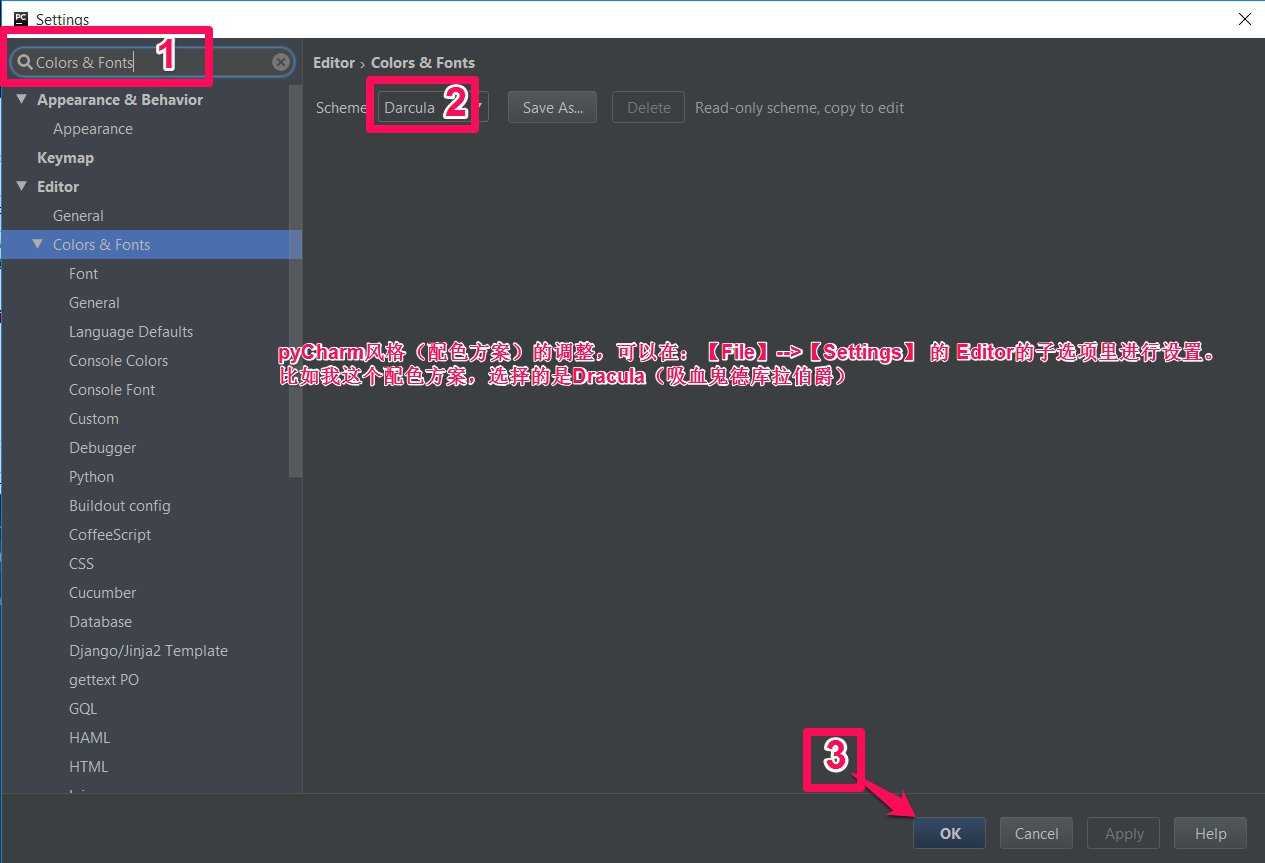
Task: Select GQL in the settings tree
Action: (83, 709)
